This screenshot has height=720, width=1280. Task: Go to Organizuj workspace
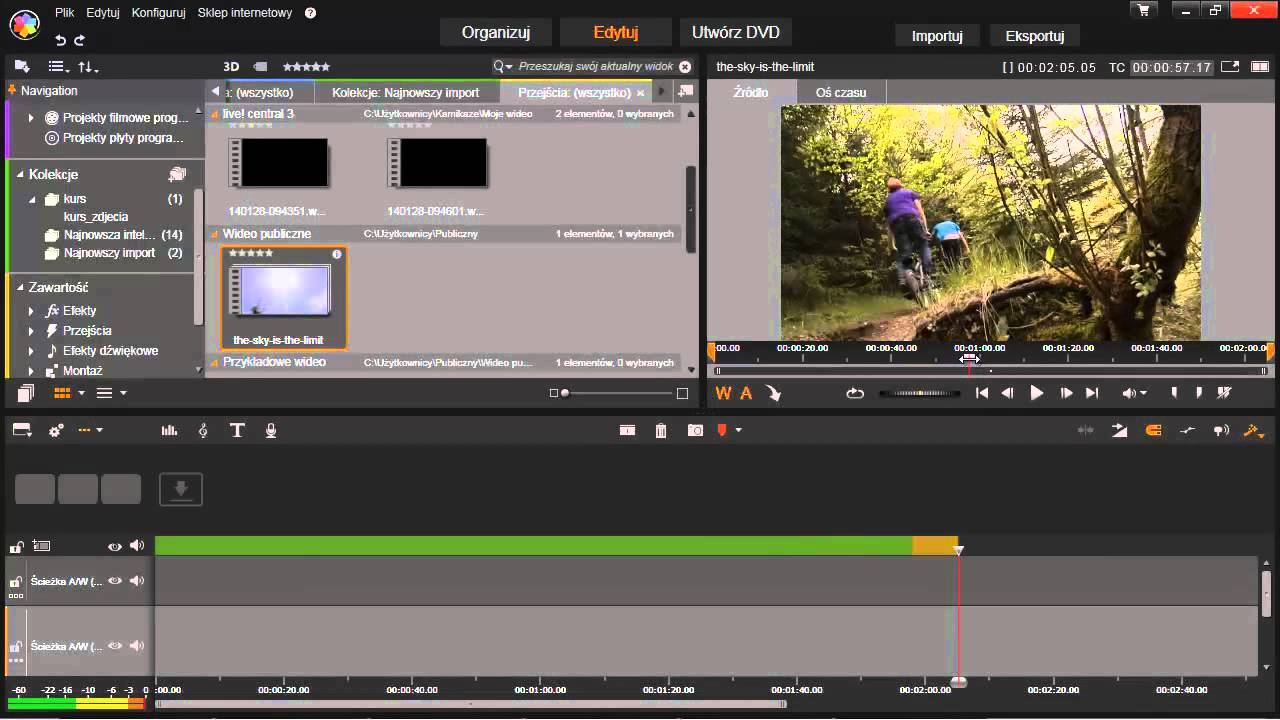(x=495, y=32)
